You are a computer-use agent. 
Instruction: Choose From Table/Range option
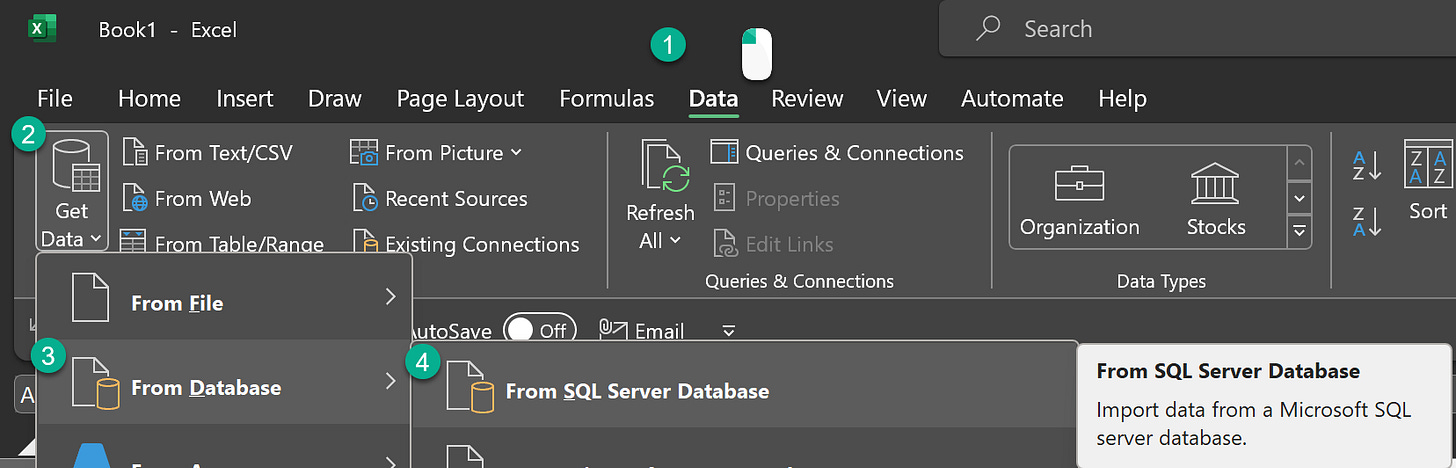pos(222,243)
